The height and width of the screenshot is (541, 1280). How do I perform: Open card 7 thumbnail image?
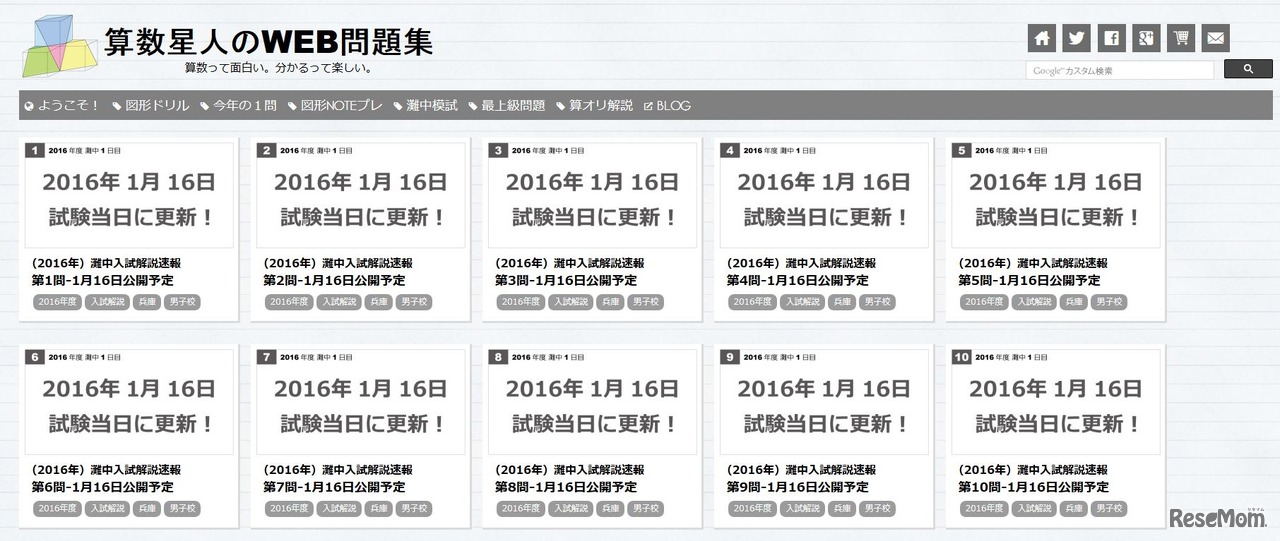pos(361,402)
